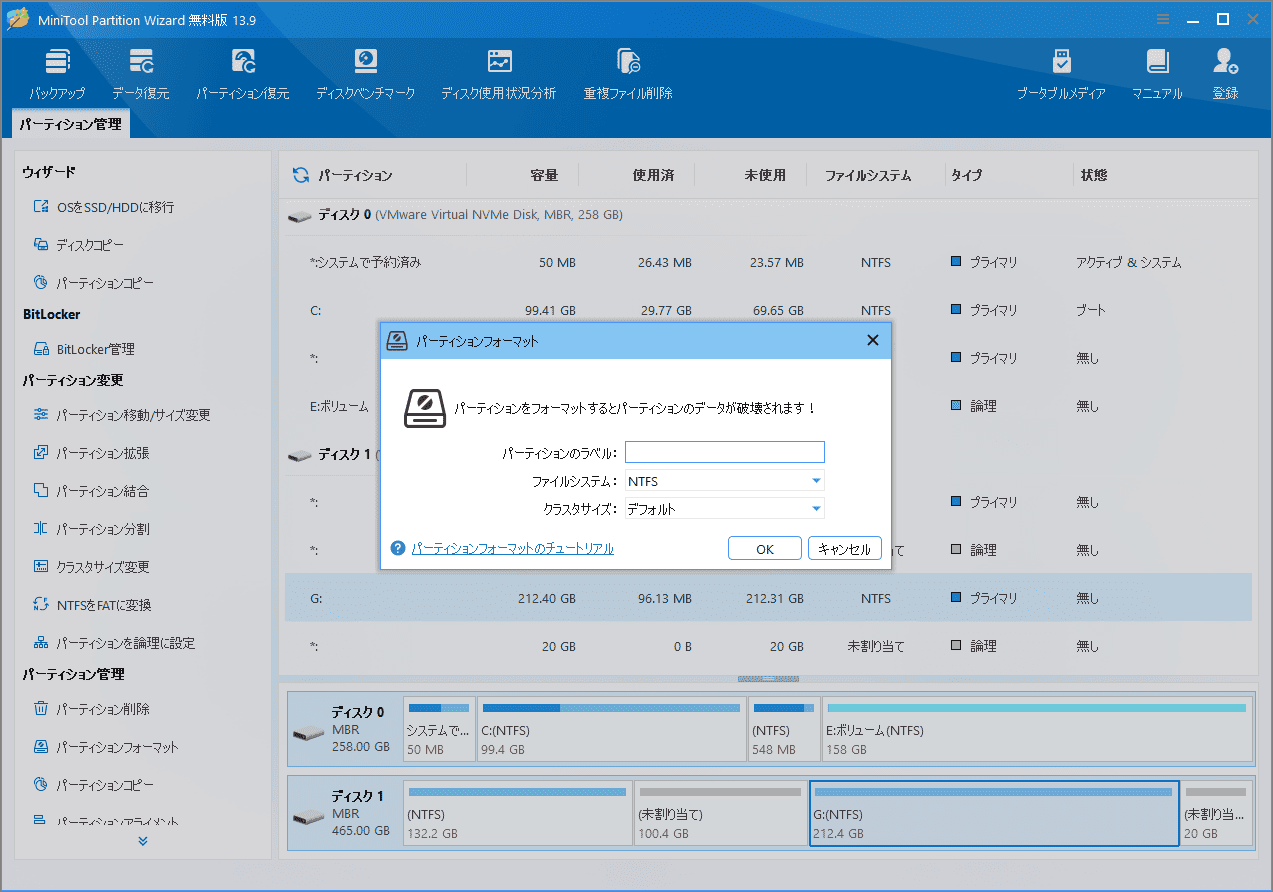Select 548 MB (NTFS) block on ディスク 0
1273x892 pixels.
click(x=784, y=729)
